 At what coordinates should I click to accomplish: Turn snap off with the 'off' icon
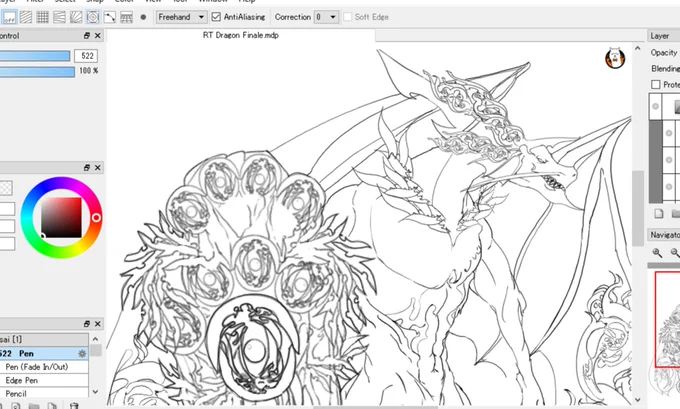[9, 17]
